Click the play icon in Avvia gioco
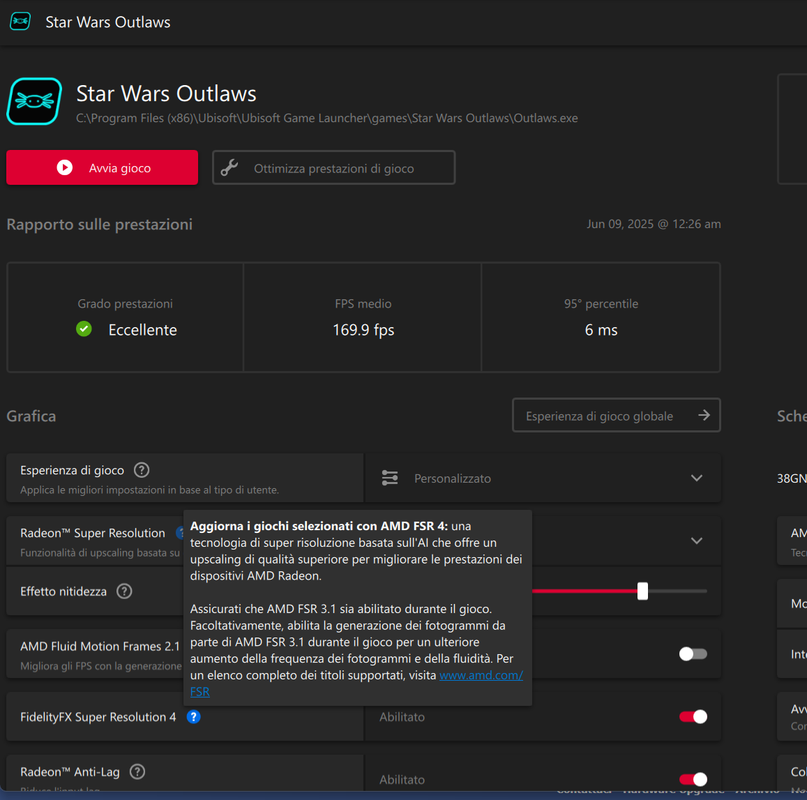Screen dimensions: 807x800 pos(64,168)
